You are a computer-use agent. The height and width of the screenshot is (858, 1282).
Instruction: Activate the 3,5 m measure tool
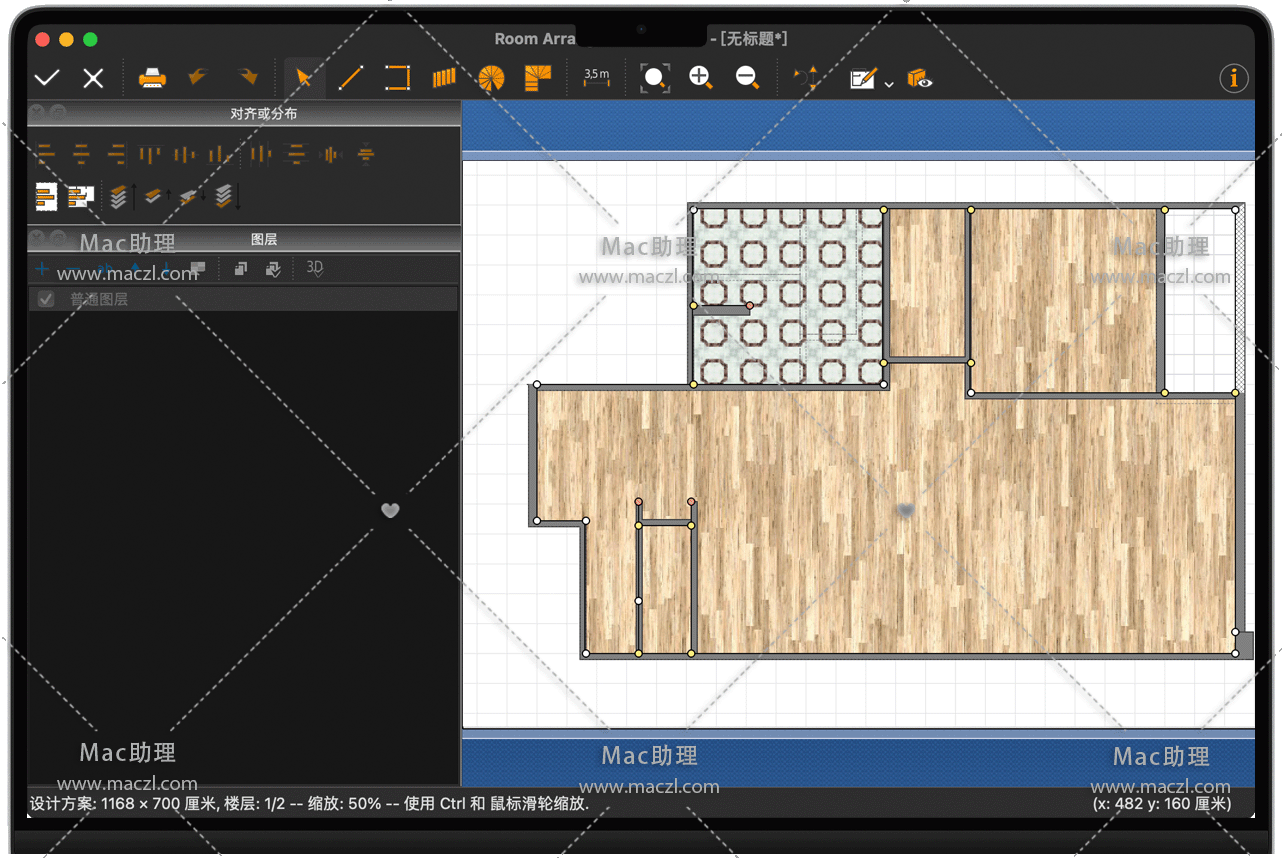click(x=597, y=78)
